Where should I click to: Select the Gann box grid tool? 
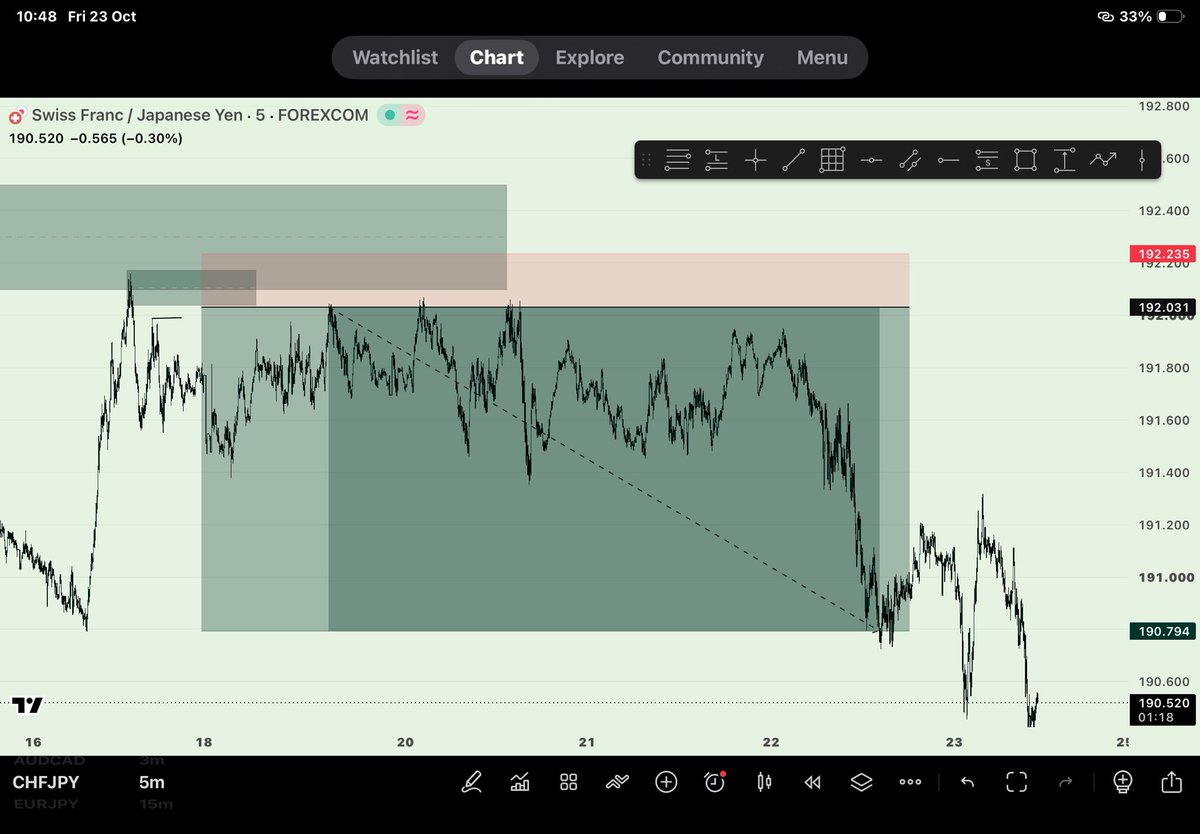pos(832,160)
